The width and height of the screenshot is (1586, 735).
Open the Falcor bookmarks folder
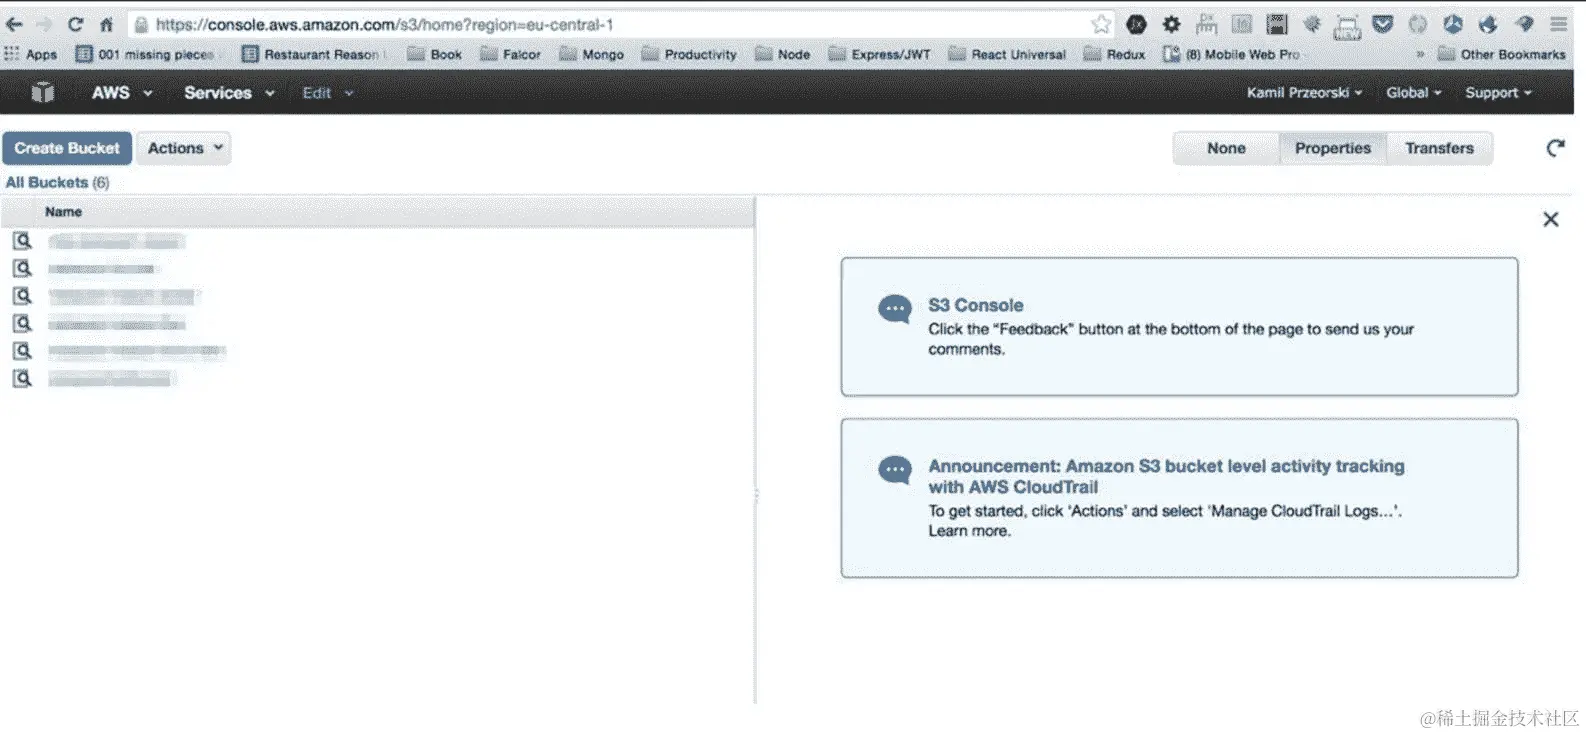(510, 54)
